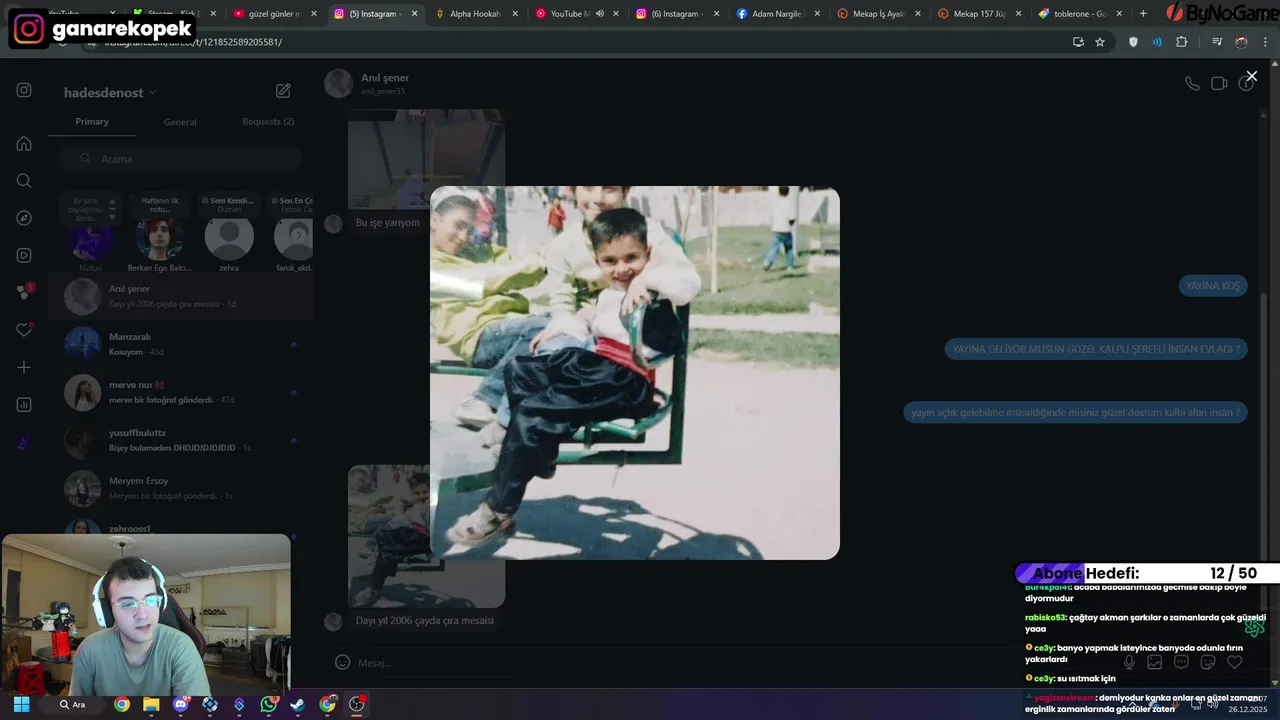Open Notifications heart icon in sidebar
The image size is (1280, 720).
(x=24, y=330)
